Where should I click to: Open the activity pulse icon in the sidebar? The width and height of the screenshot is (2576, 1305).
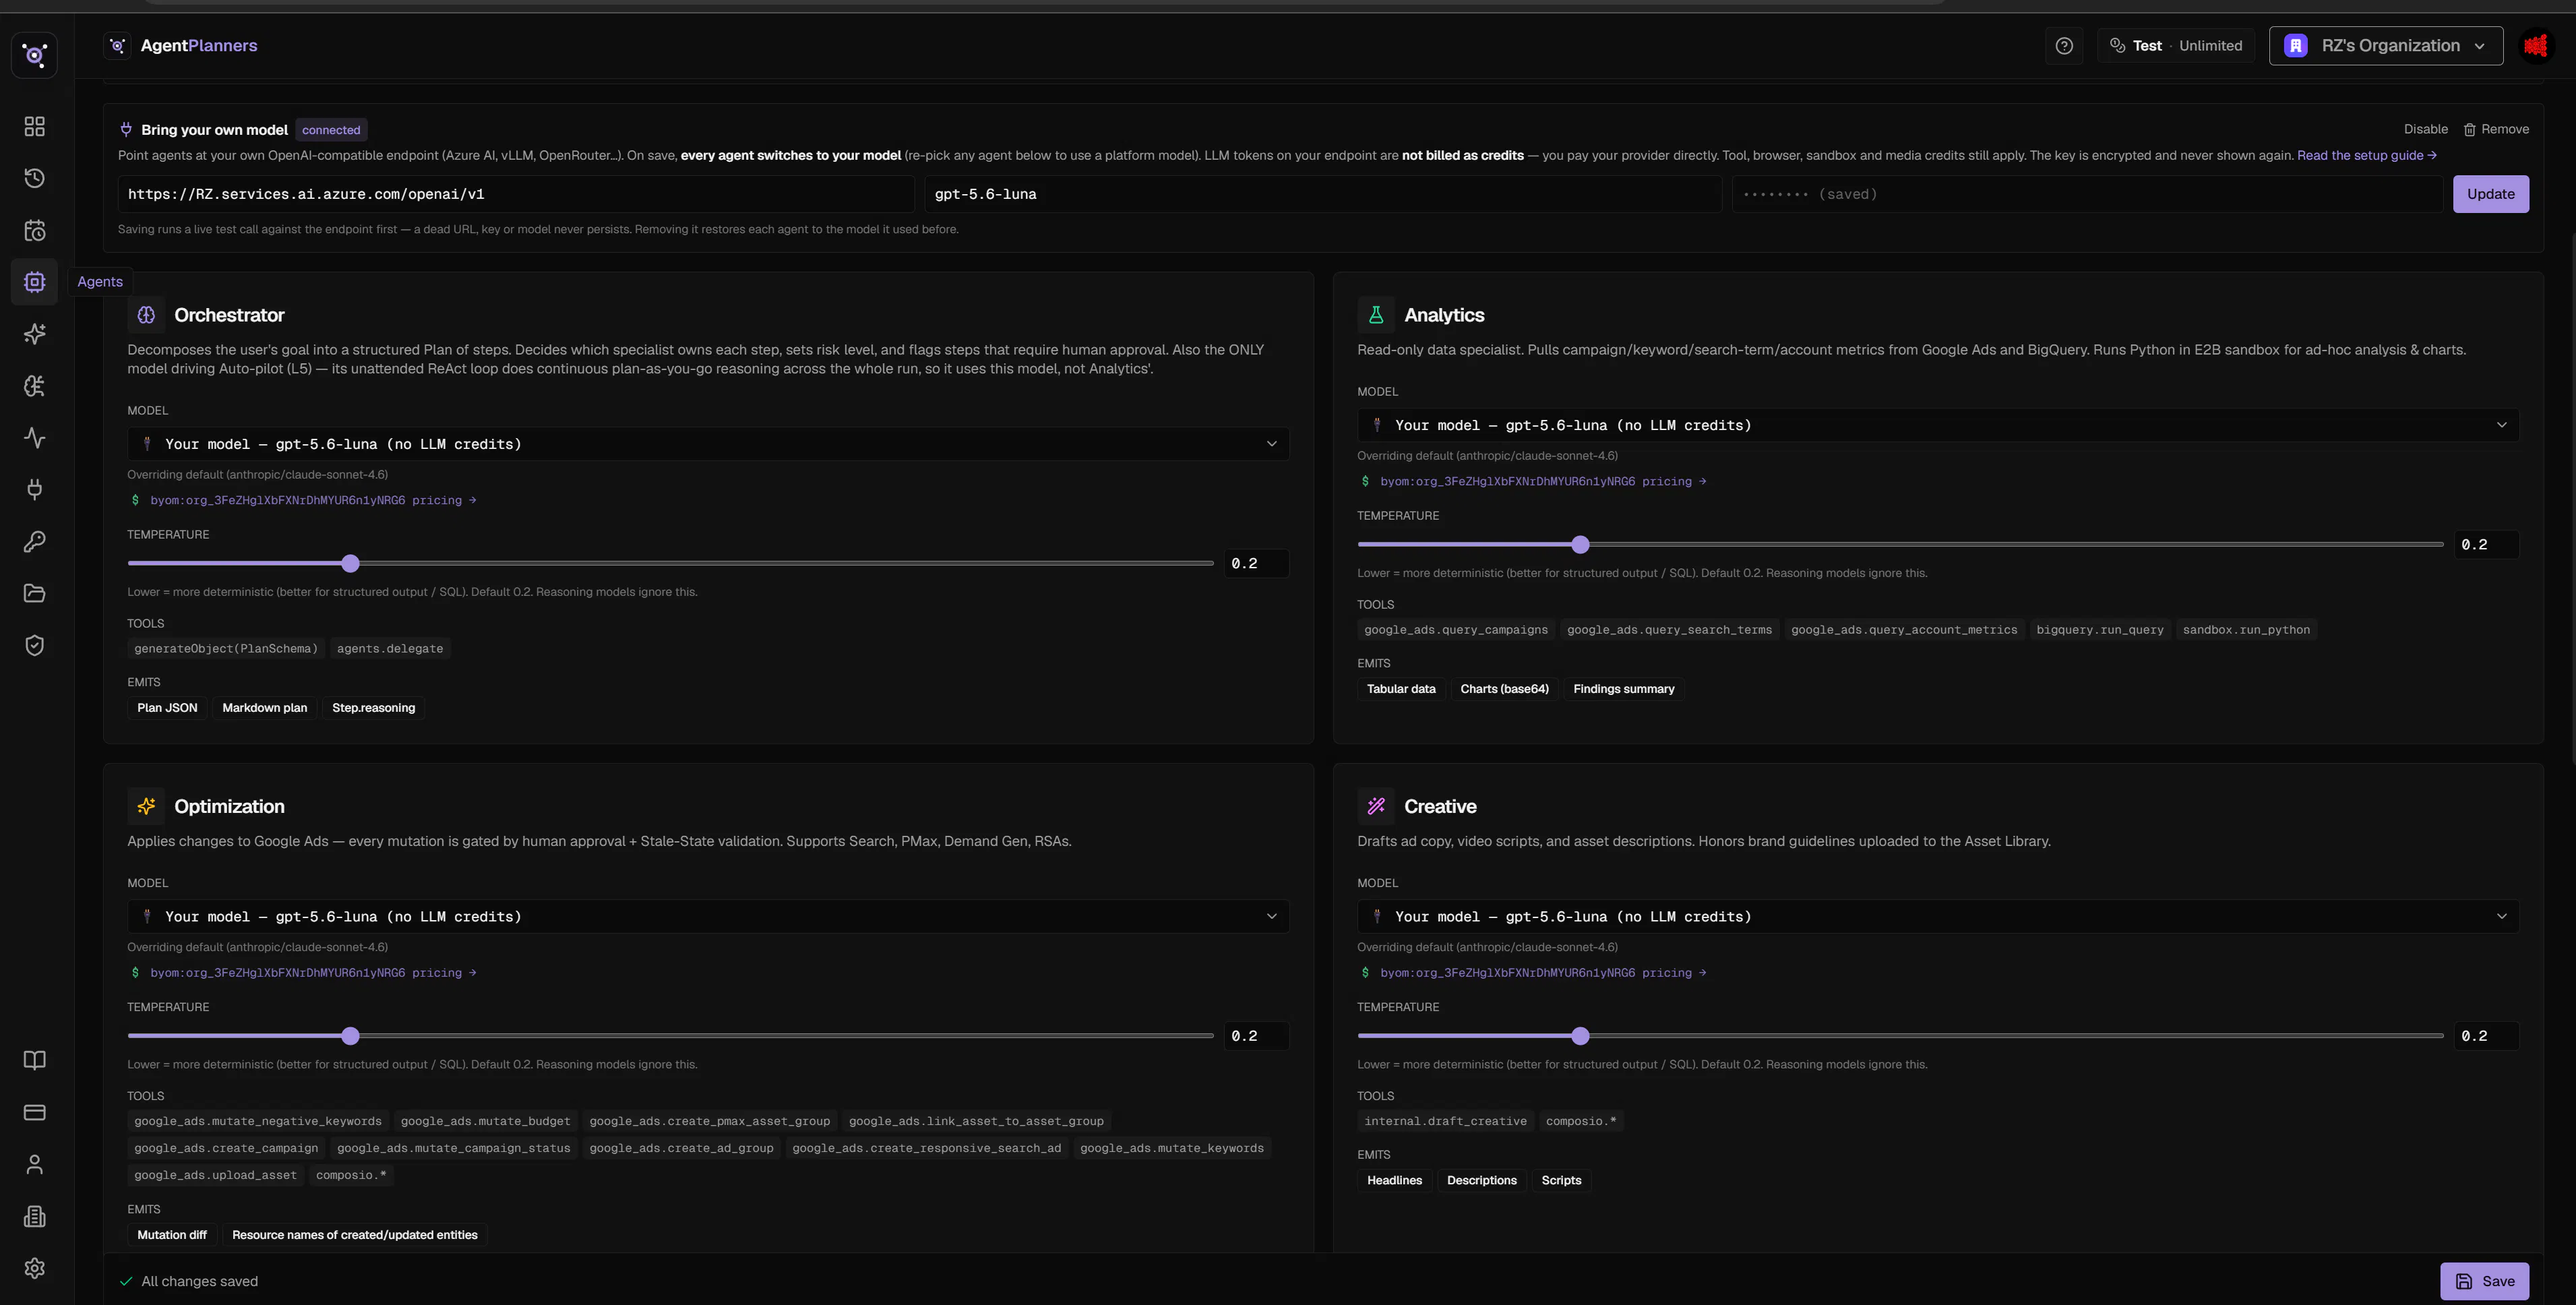click(34, 438)
